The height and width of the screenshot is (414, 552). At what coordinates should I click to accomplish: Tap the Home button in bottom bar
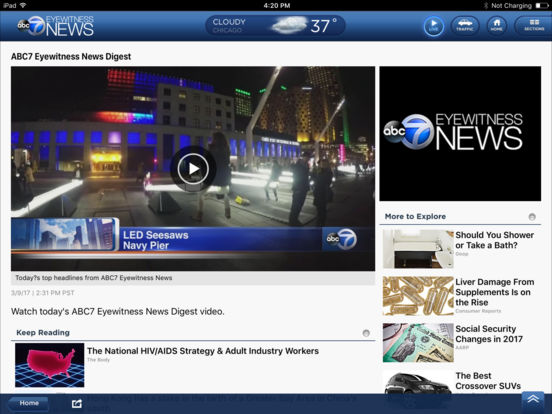(x=29, y=403)
